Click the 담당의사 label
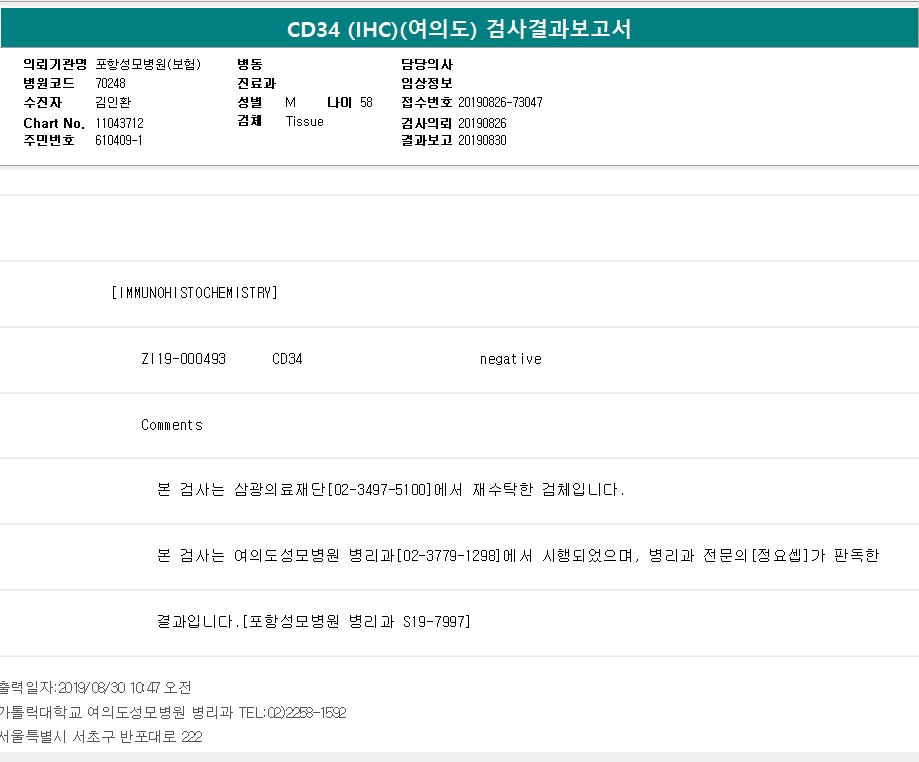Image resolution: width=919 pixels, height=762 pixels. click(x=427, y=64)
